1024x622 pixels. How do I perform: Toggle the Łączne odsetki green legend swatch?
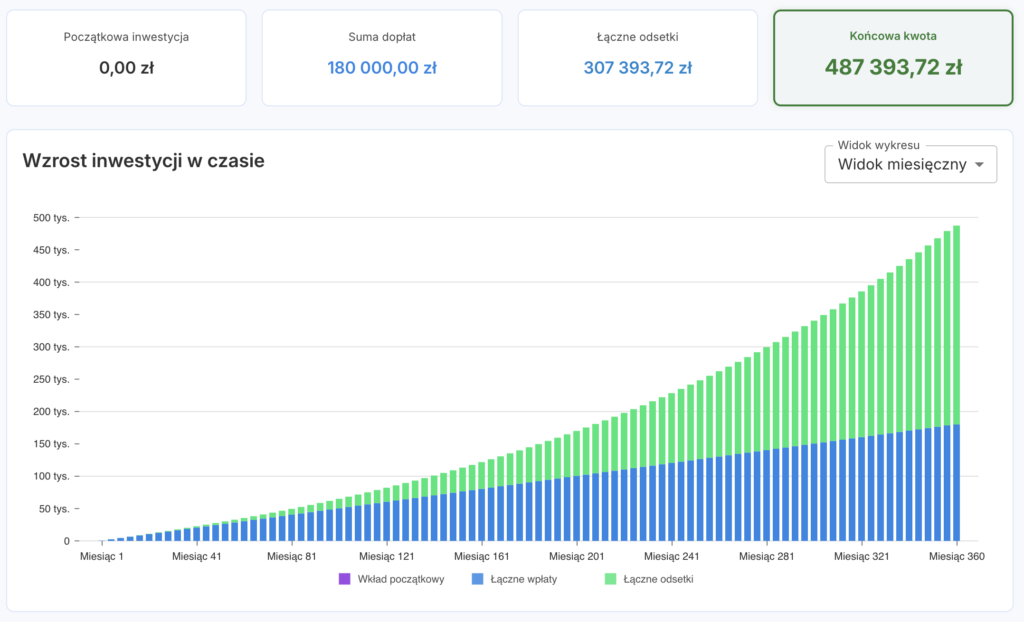pos(611,579)
